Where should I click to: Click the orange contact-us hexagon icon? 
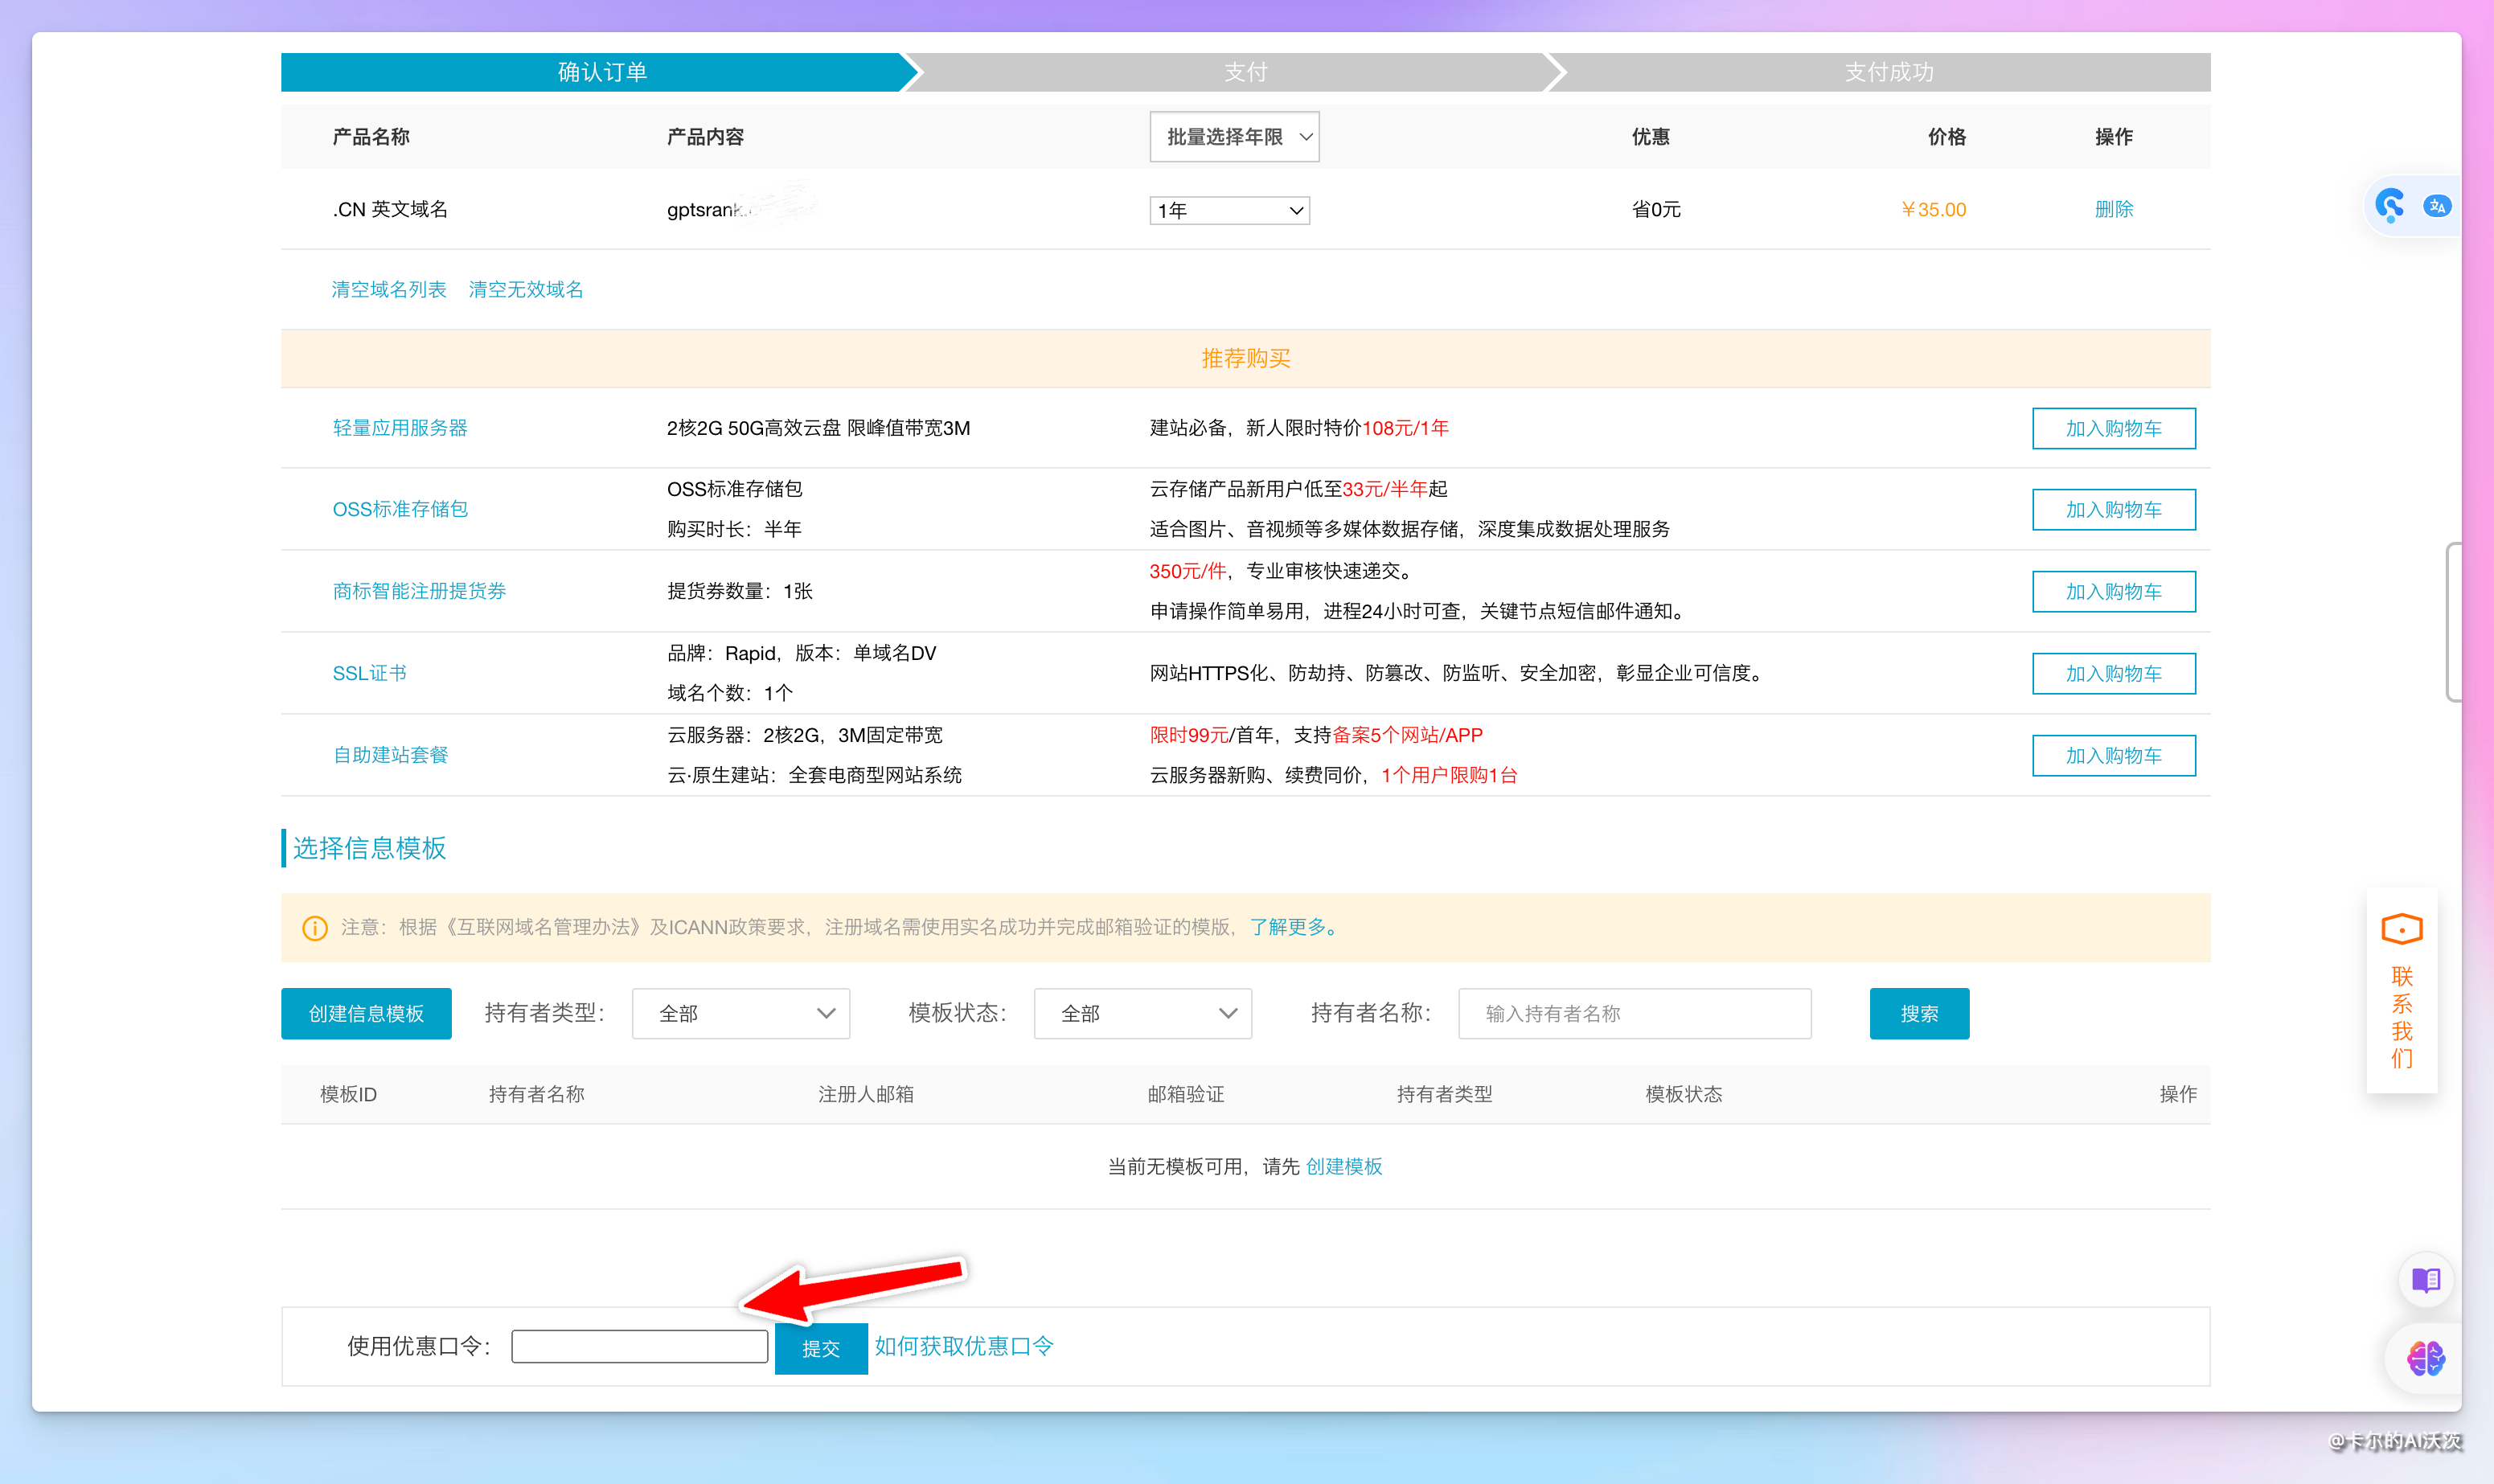click(x=2401, y=929)
